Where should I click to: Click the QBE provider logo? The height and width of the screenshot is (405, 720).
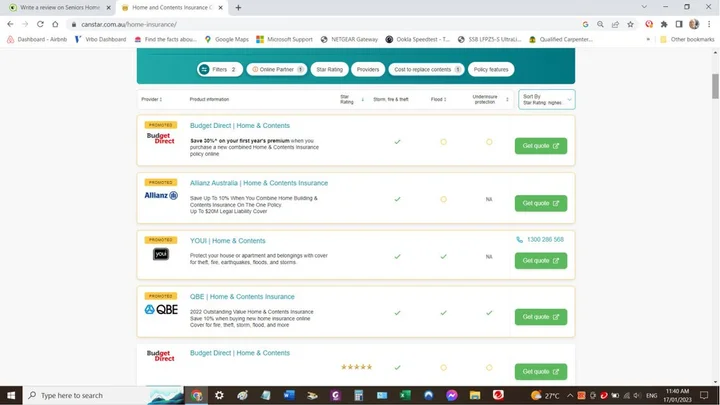coord(160,310)
